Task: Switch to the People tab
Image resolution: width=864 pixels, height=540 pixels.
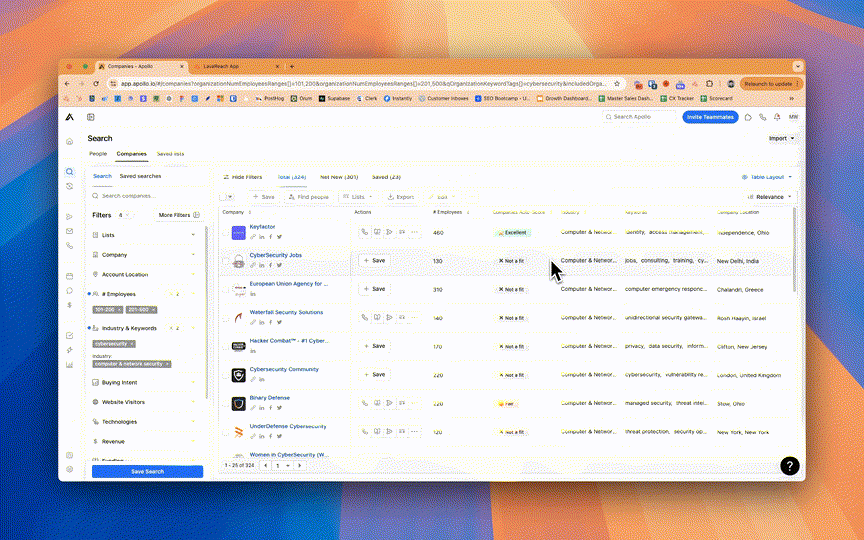Action: click(x=98, y=154)
